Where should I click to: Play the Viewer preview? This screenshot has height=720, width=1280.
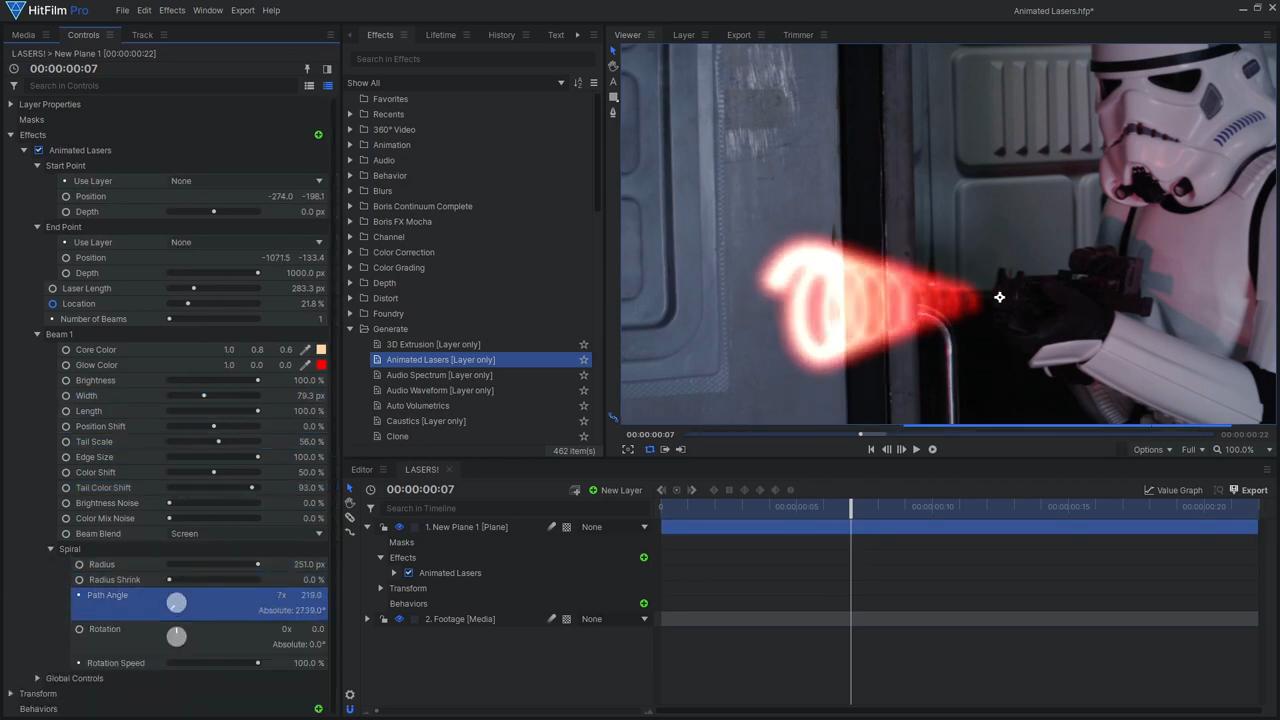(916, 450)
